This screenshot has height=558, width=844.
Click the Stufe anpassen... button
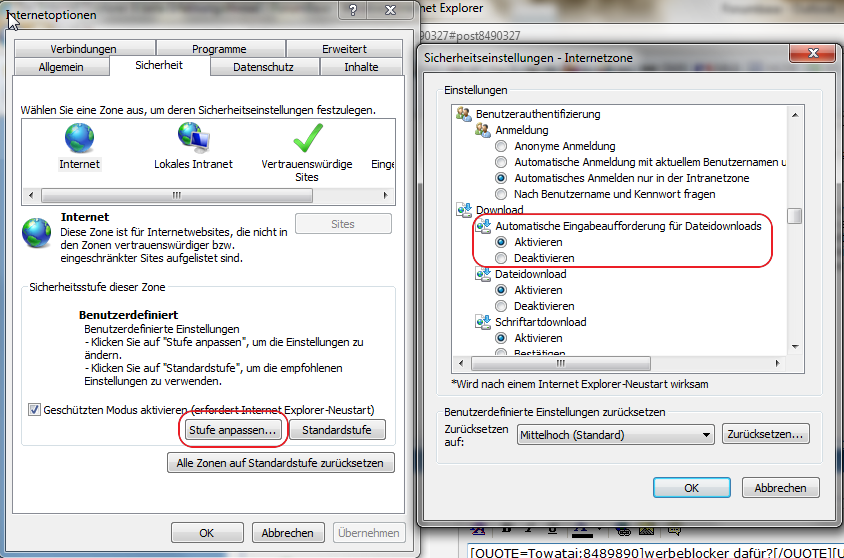tap(233, 430)
